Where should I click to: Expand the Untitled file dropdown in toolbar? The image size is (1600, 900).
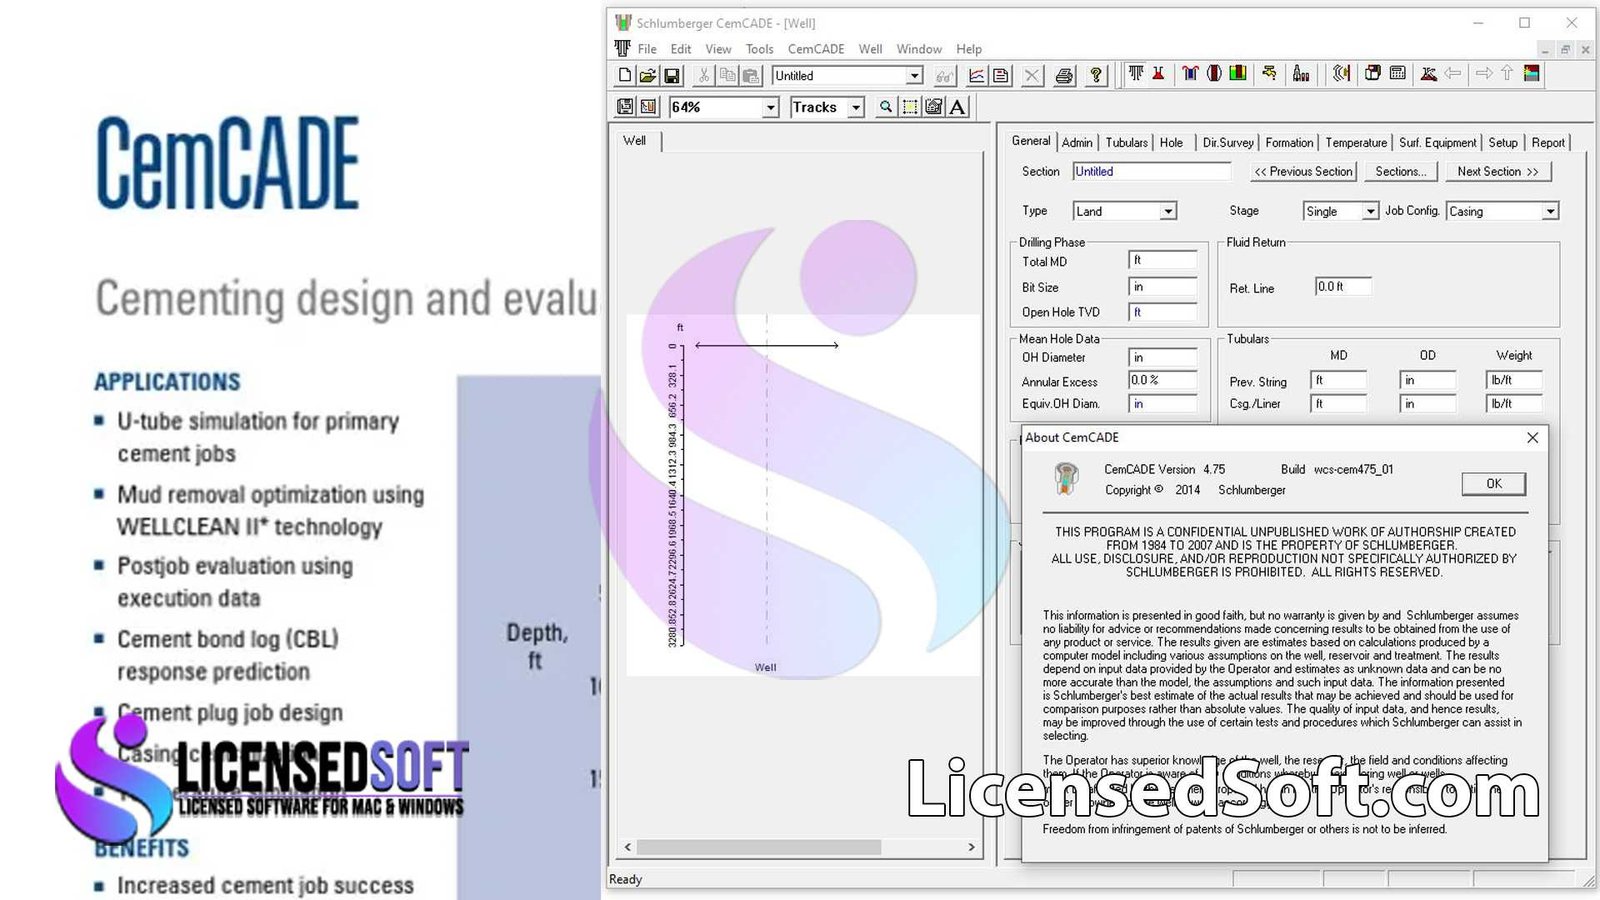[914, 76]
